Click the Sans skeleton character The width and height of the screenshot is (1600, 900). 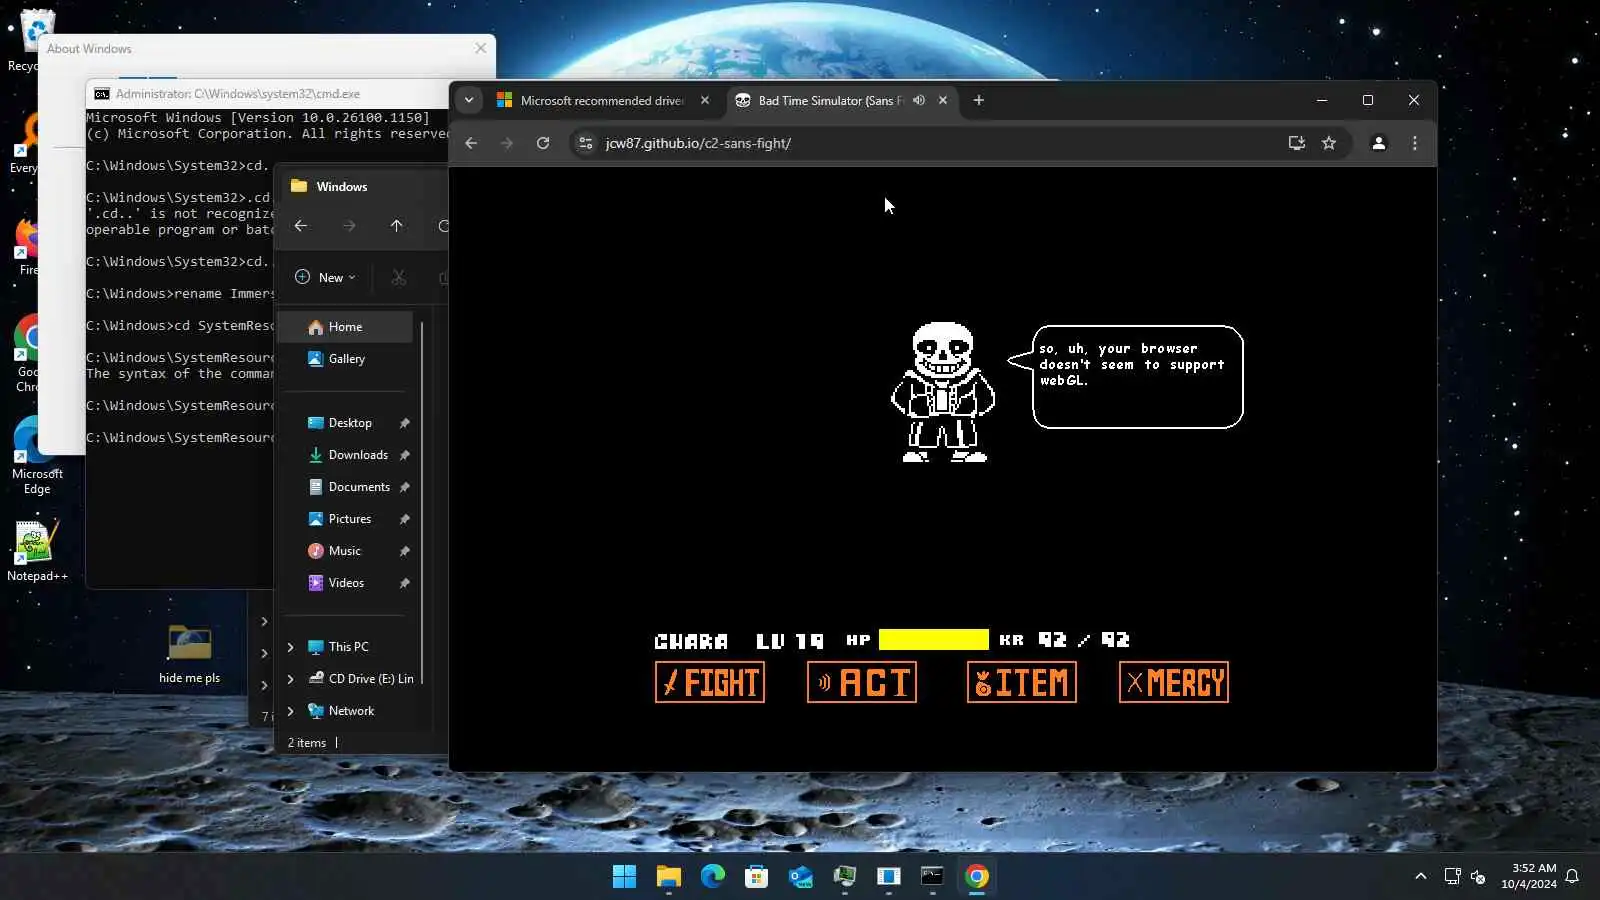coord(943,392)
